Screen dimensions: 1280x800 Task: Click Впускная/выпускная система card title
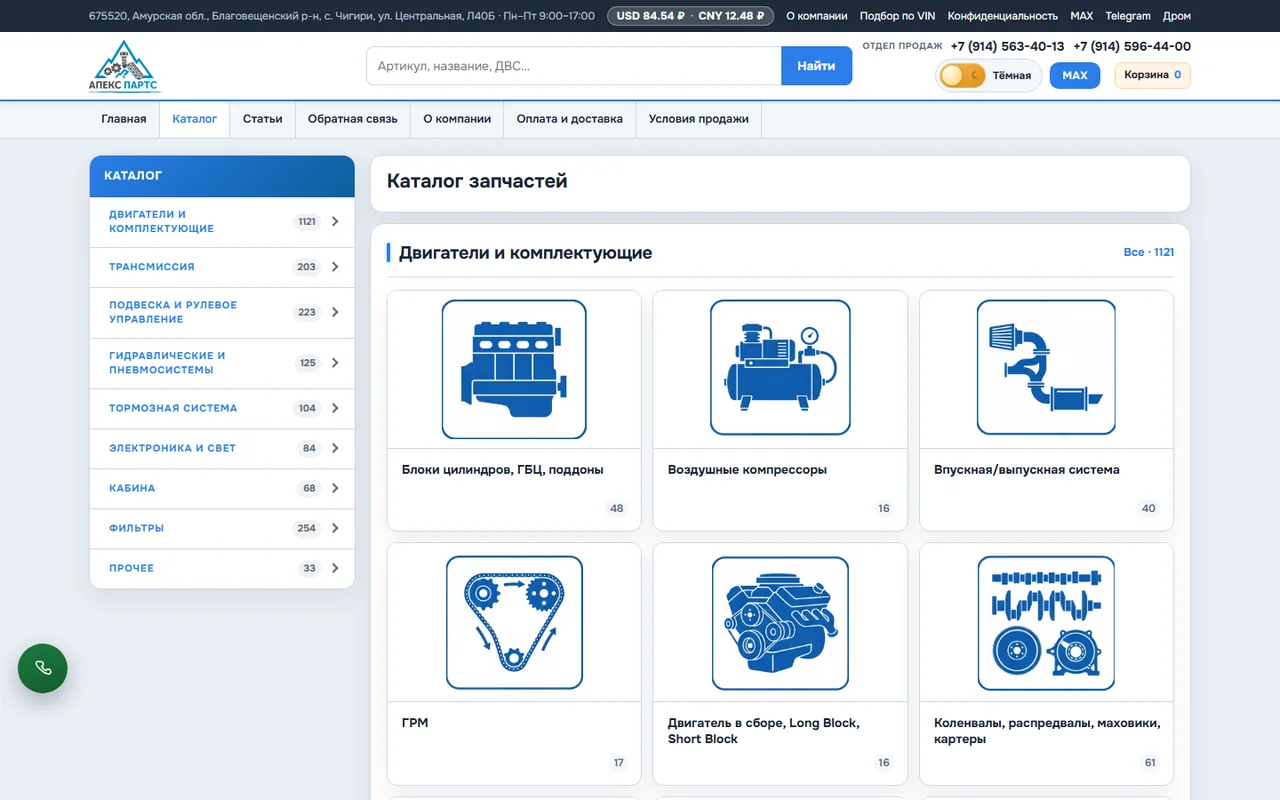(x=1027, y=469)
